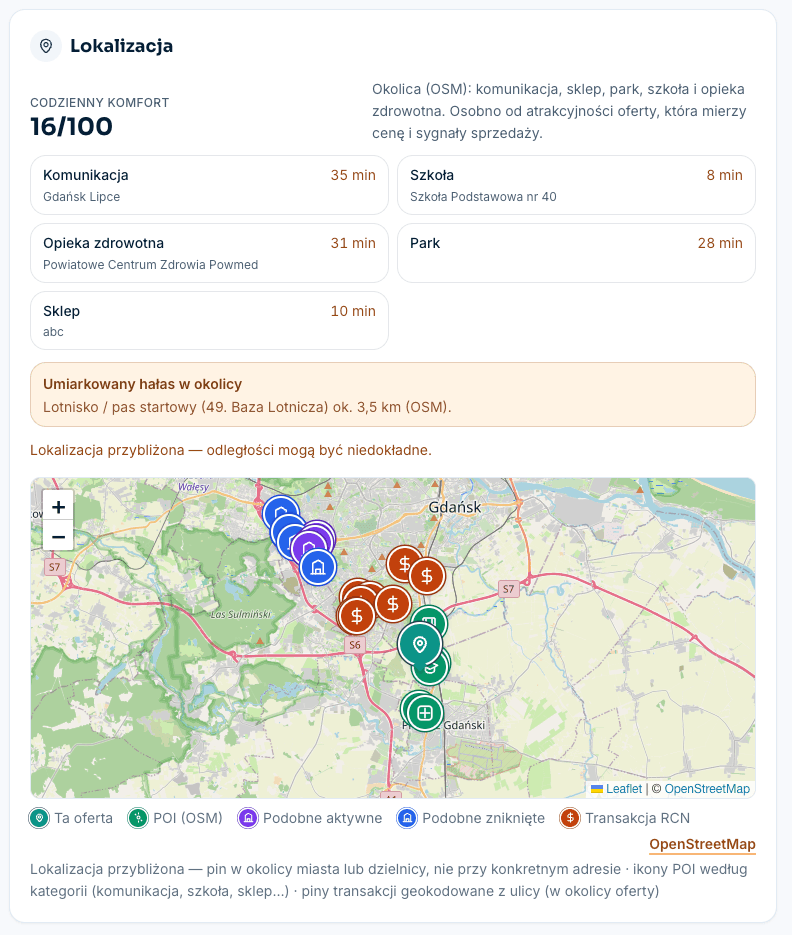Click the S6 road sign on map
This screenshot has height=935, width=792.
tap(355, 645)
